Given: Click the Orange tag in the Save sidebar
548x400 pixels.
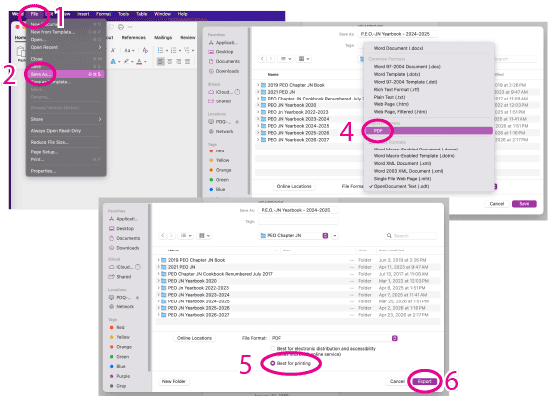Looking at the screenshot, I should pos(220,170).
